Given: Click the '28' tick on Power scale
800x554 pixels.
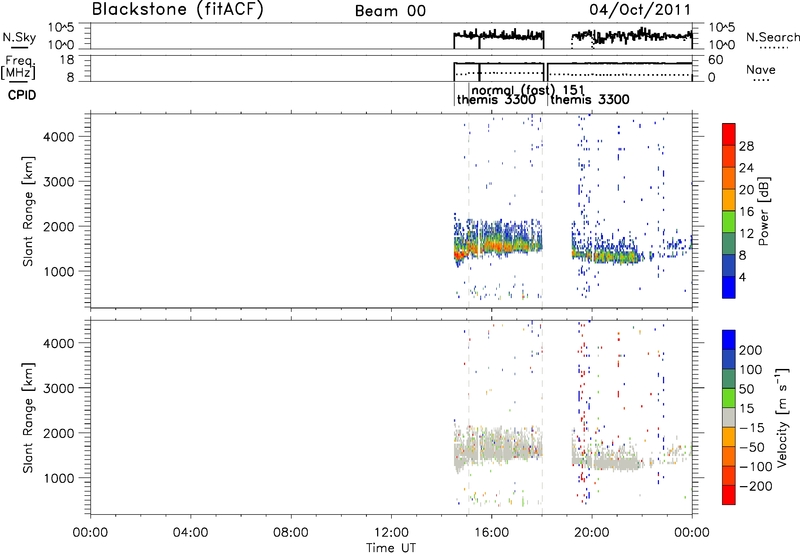Looking at the screenshot, I should 746,146.
